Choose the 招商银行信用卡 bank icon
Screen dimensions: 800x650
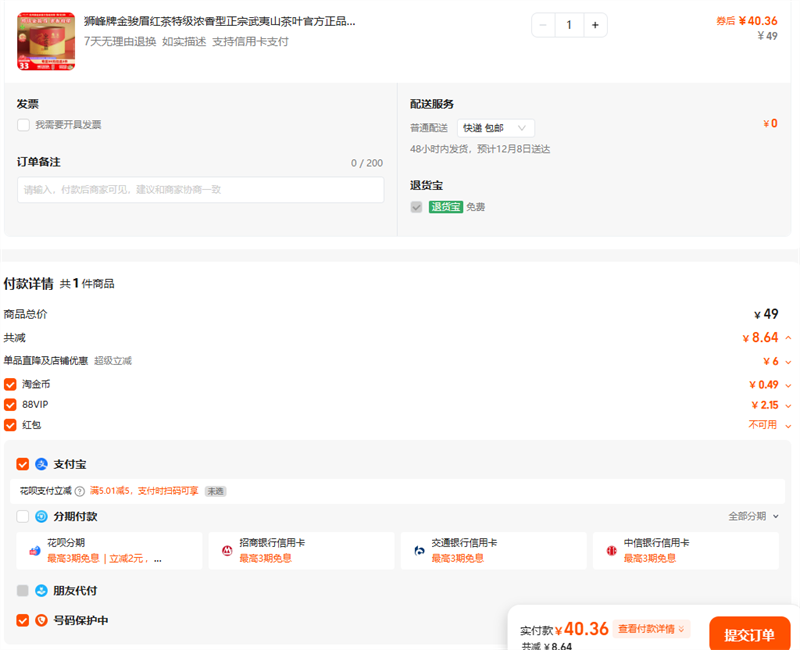tap(227, 551)
